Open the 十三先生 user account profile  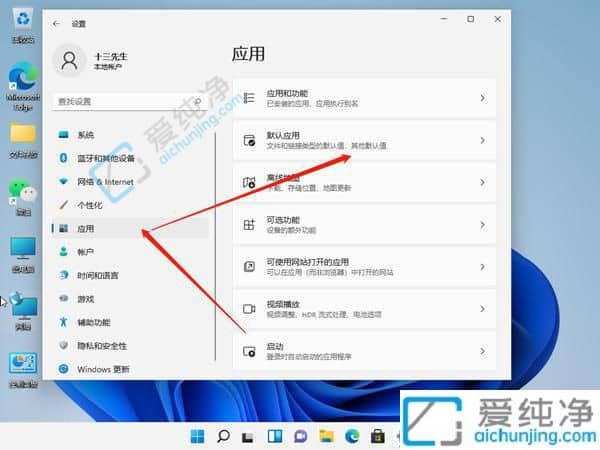tap(91, 61)
